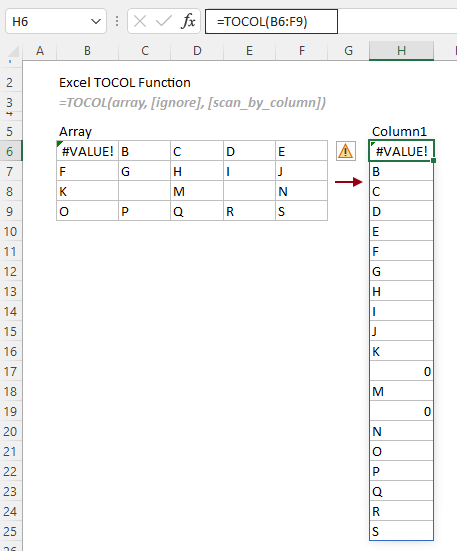Select column B header
This screenshot has width=457, height=551.
coord(87,51)
